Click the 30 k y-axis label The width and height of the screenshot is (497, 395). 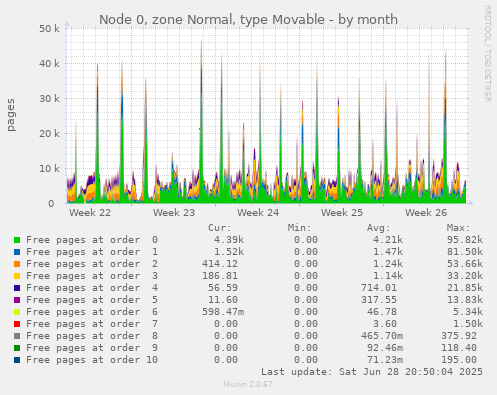click(49, 99)
